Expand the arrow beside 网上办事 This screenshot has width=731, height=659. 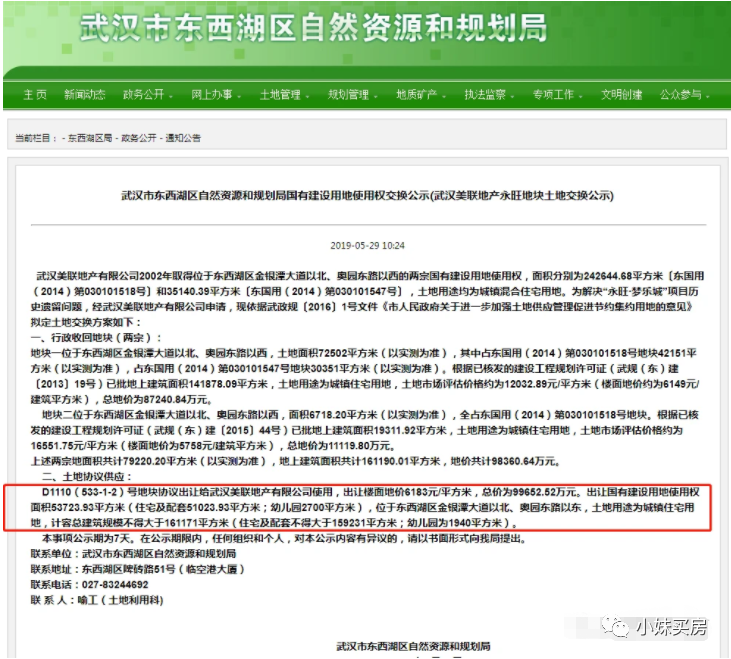pyautogui.click(x=239, y=96)
